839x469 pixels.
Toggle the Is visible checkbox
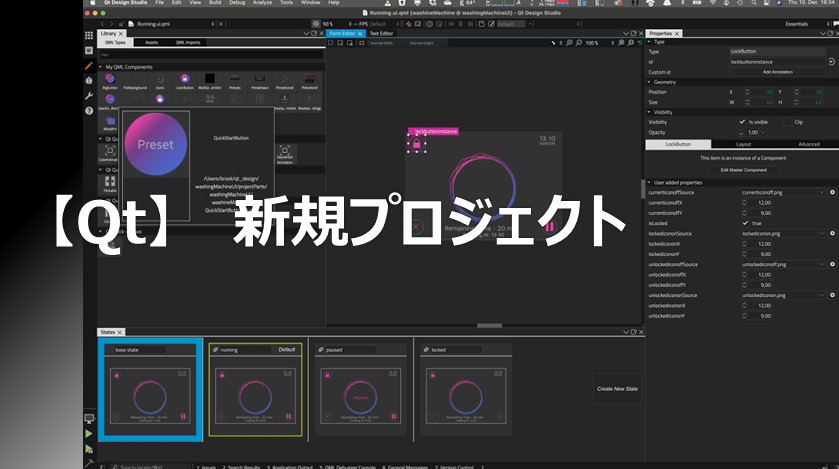(742, 122)
